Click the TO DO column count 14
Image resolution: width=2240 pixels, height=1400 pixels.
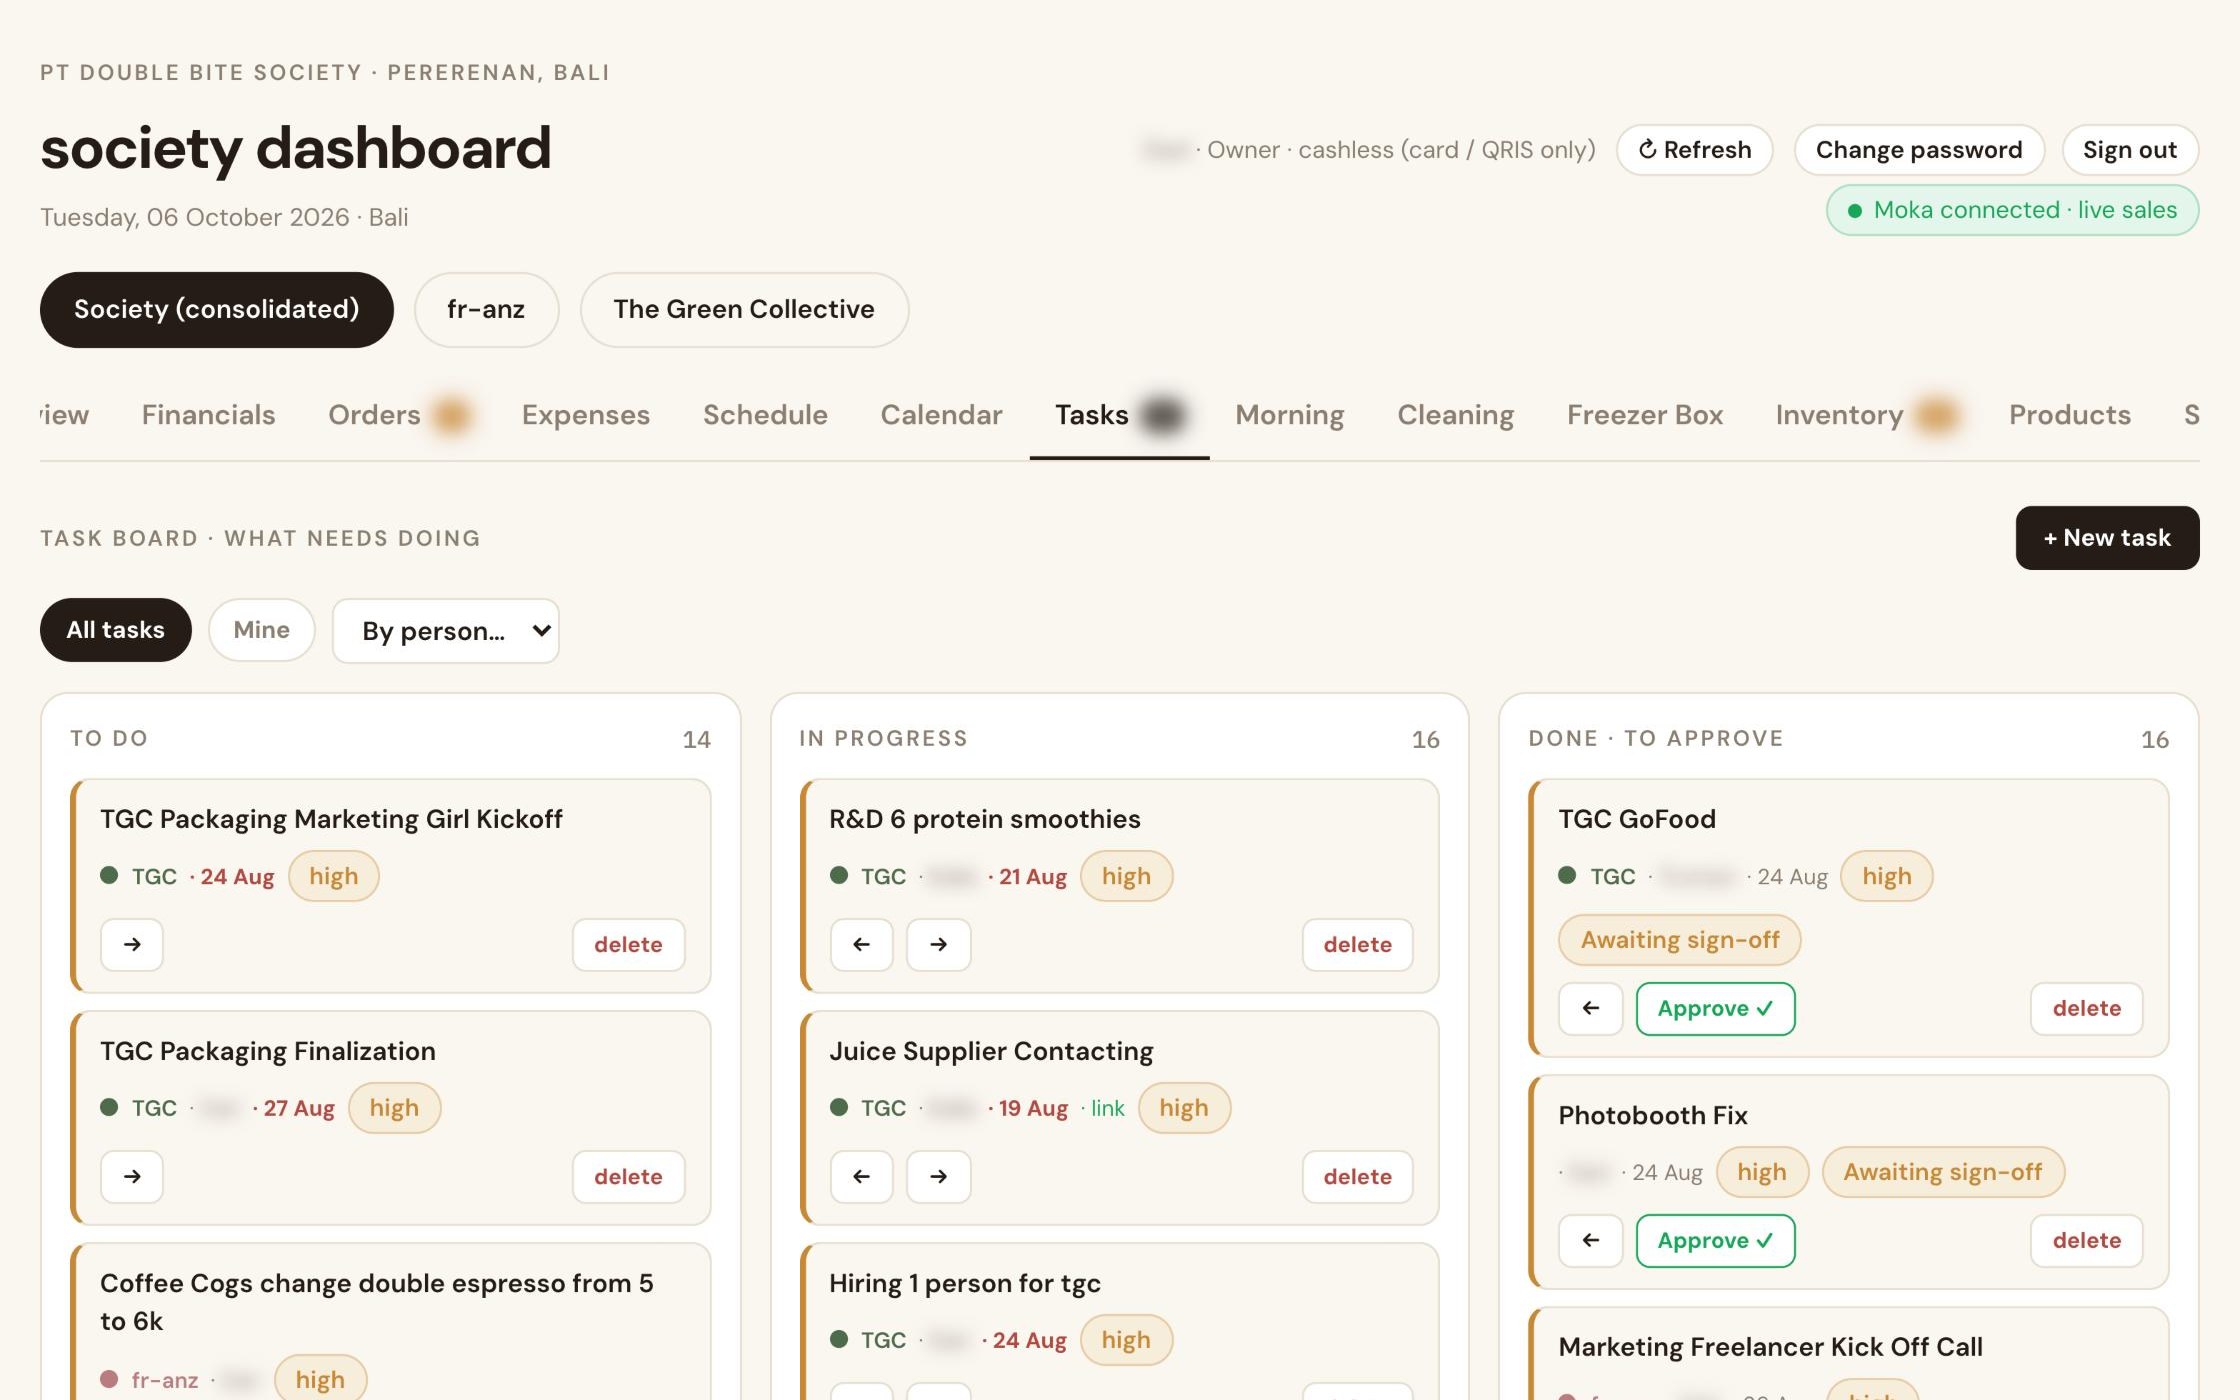697,739
